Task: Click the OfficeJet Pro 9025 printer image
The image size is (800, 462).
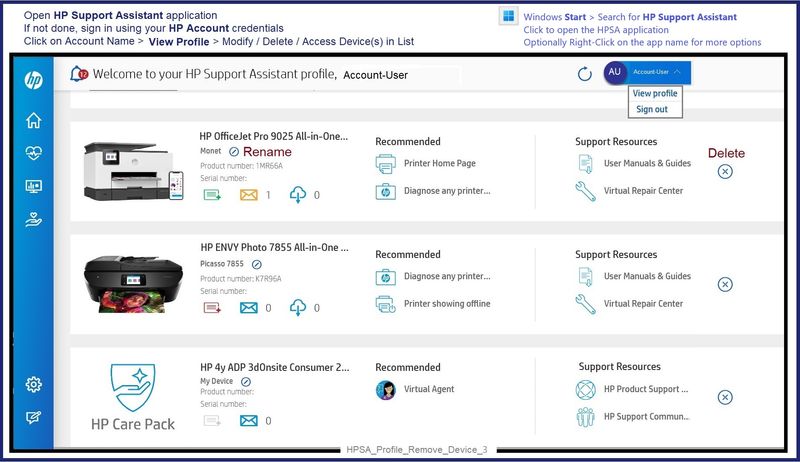Action: [x=134, y=171]
